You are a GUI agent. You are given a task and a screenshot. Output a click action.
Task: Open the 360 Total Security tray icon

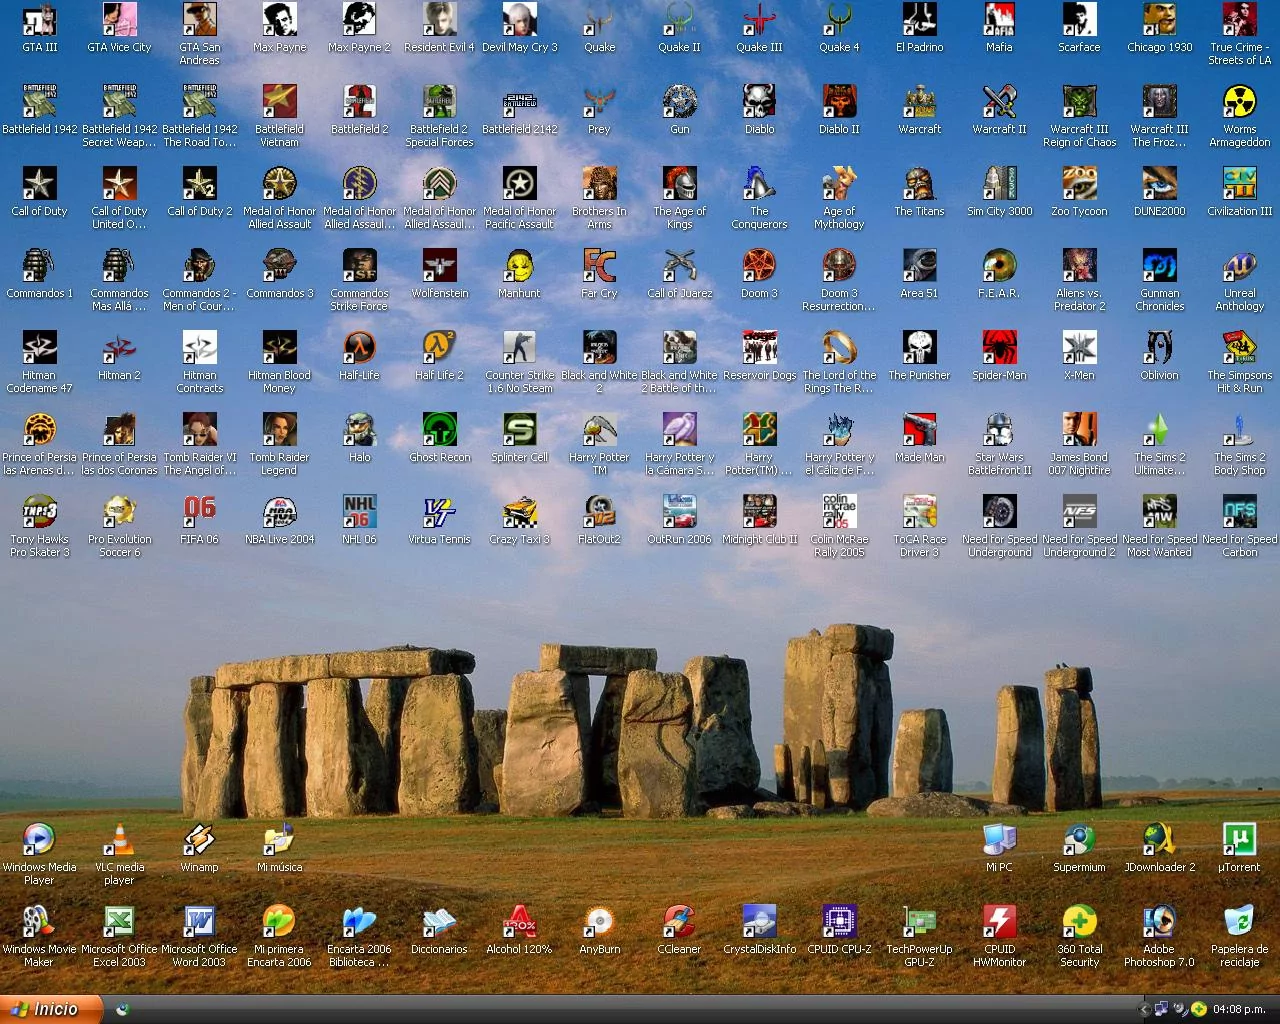tap(1198, 1010)
